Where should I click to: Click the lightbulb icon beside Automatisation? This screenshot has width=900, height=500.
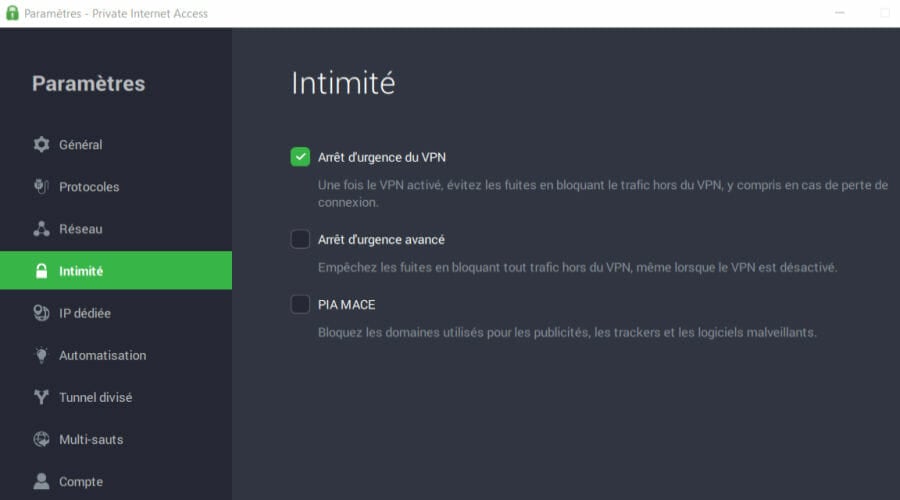click(x=41, y=355)
